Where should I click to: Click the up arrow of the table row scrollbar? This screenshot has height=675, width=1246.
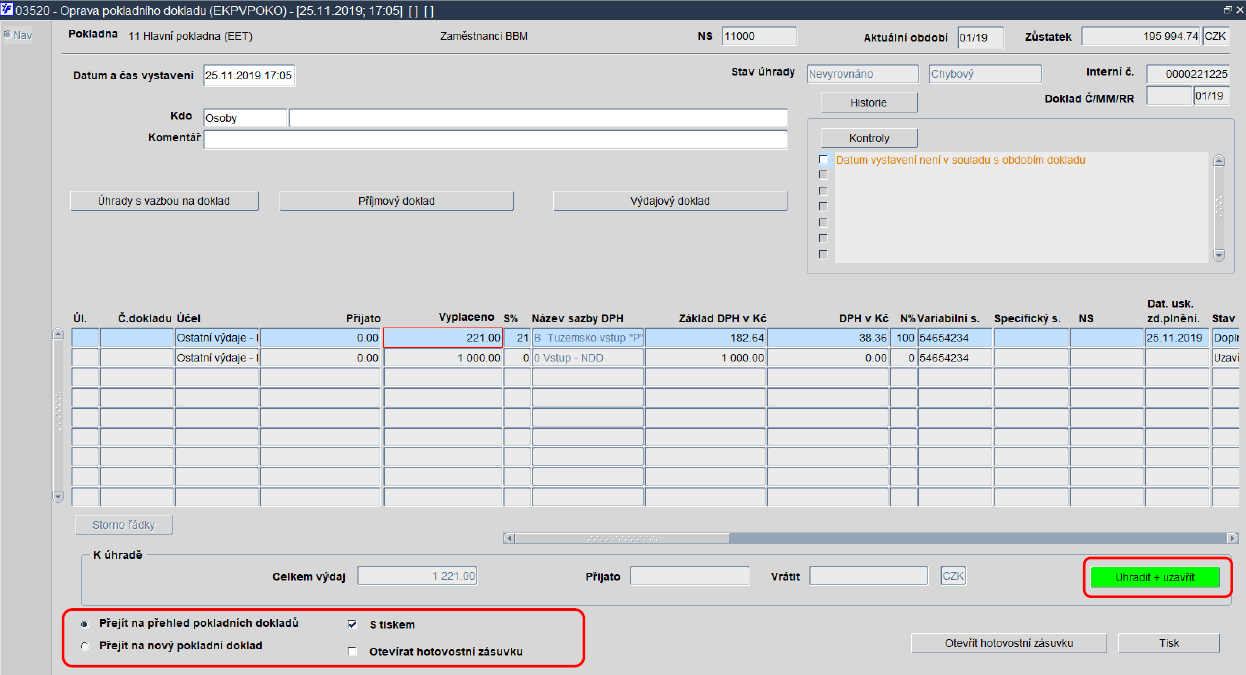[58, 335]
